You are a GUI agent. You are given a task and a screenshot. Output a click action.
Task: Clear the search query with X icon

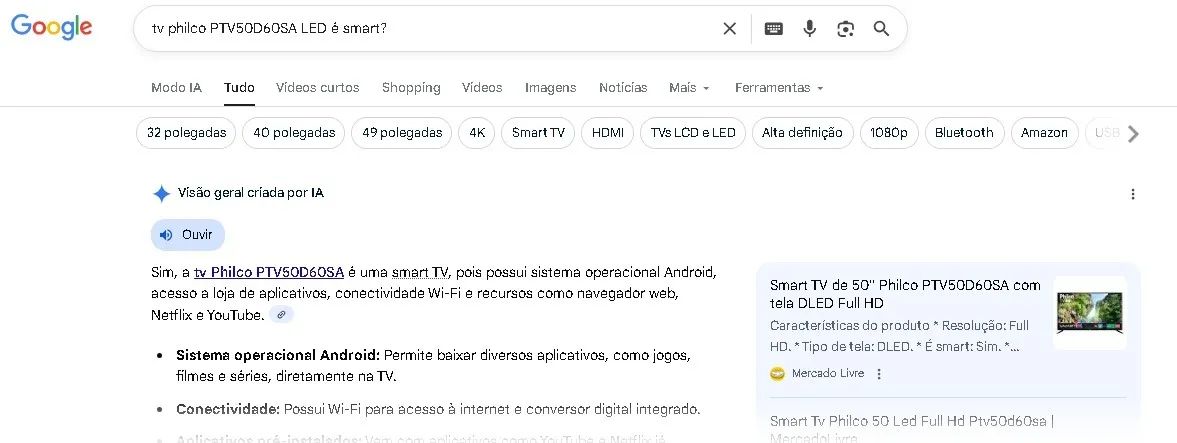[x=730, y=29]
